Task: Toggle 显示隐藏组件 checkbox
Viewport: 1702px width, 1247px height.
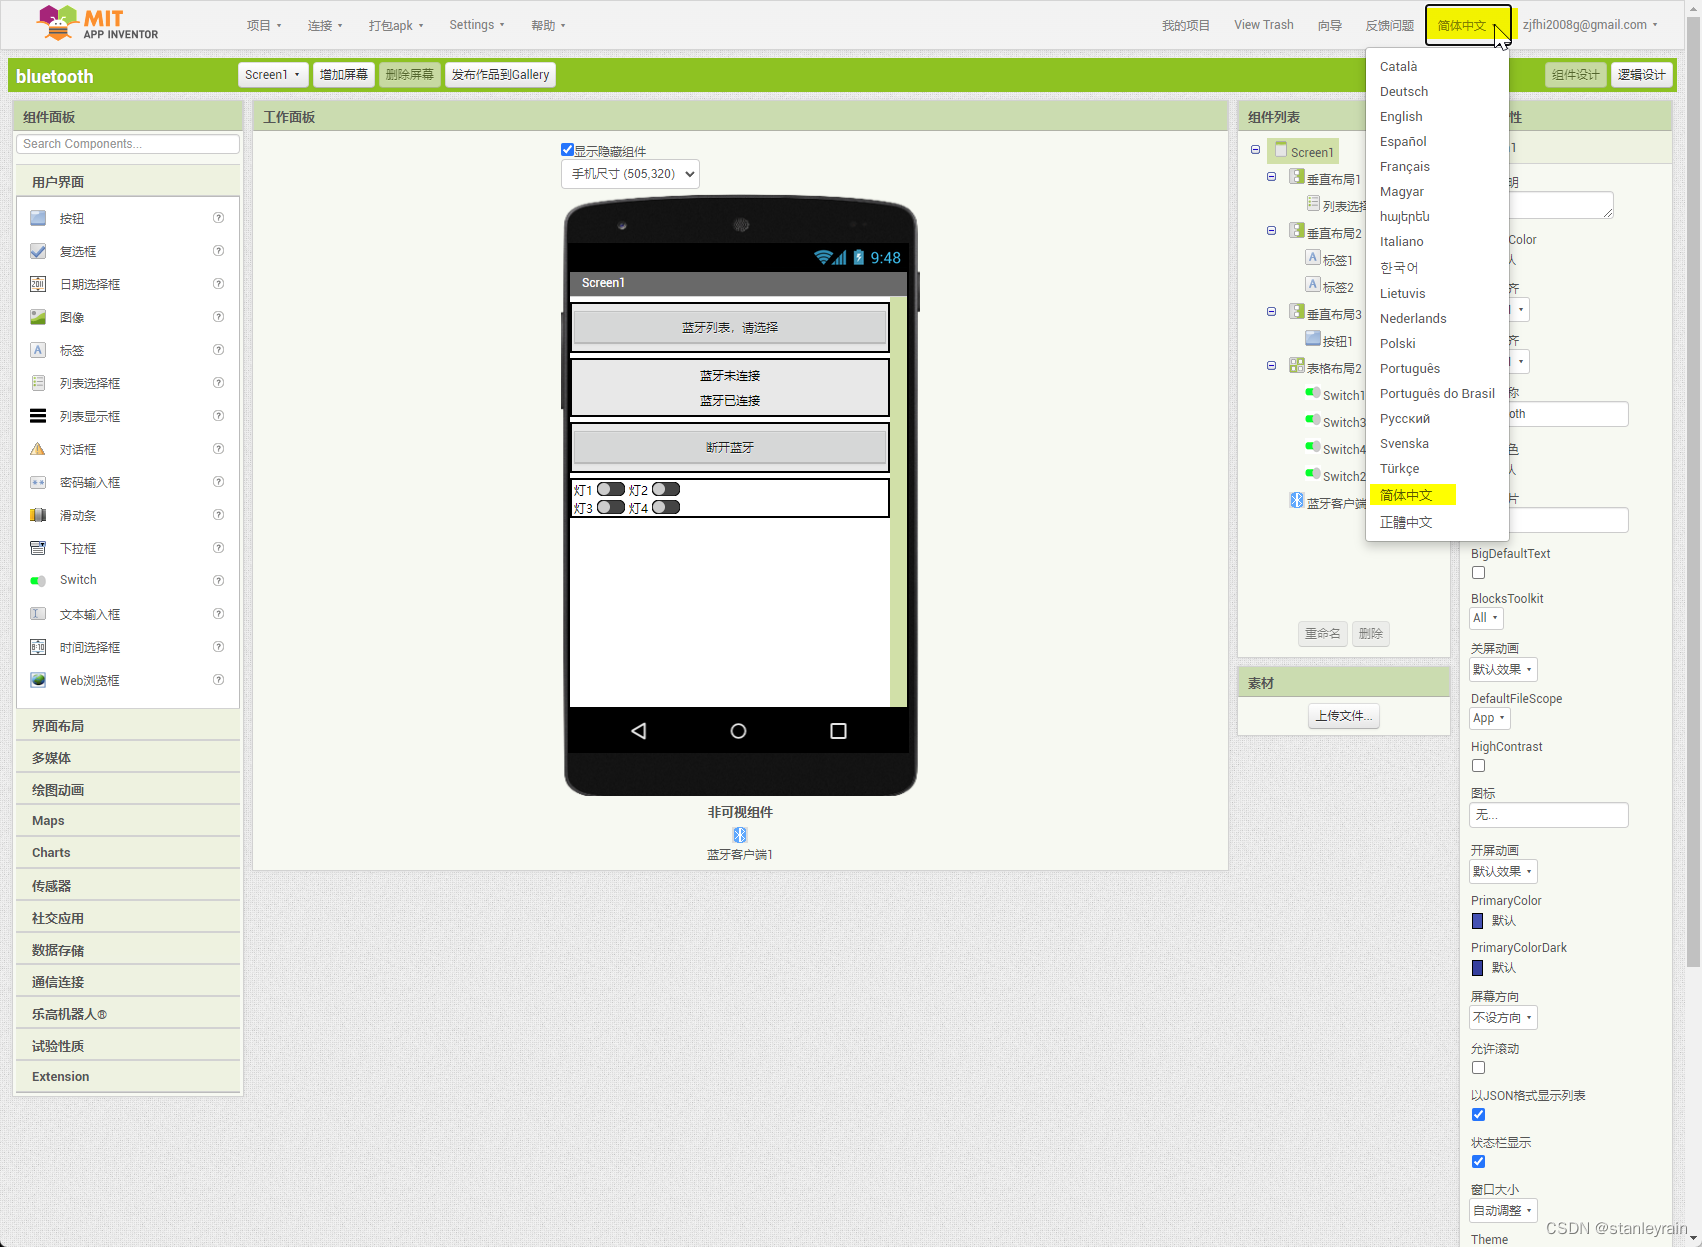Action: tap(567, 150)
